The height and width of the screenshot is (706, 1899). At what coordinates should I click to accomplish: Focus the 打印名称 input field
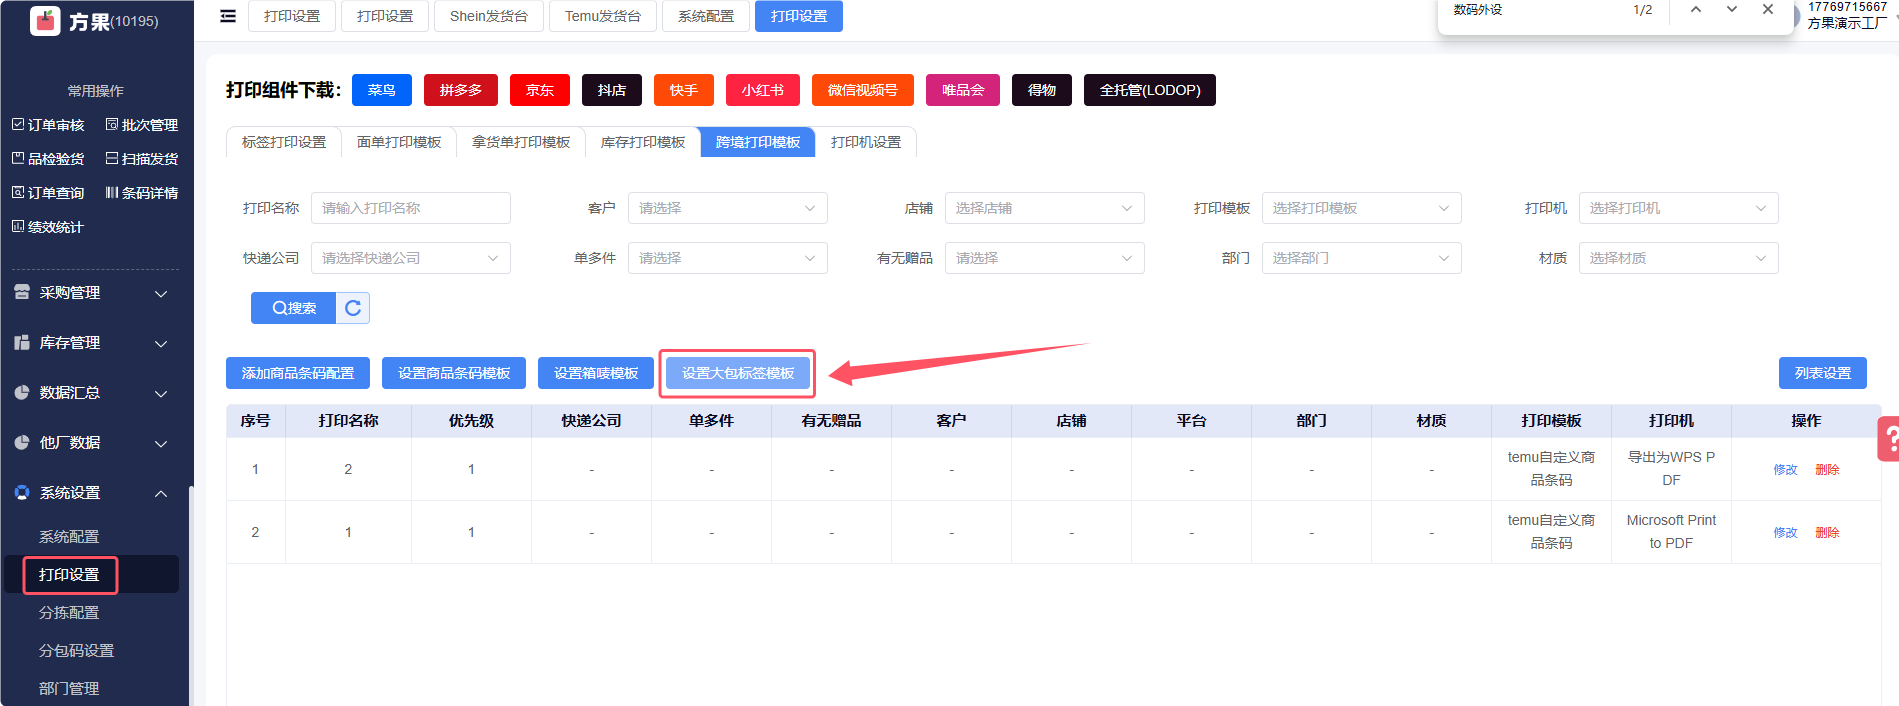pyautogui.click(x=411, y=208)
